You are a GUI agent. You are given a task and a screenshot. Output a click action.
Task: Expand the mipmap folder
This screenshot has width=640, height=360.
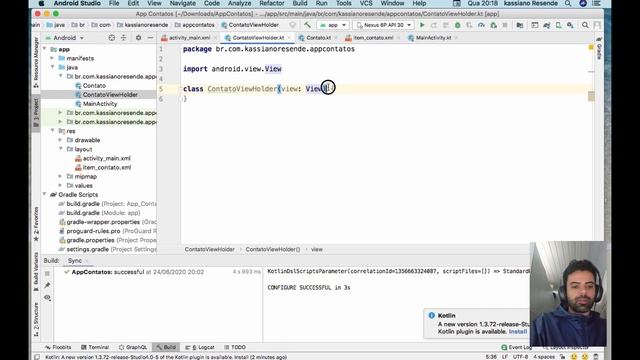pos(60,176)
